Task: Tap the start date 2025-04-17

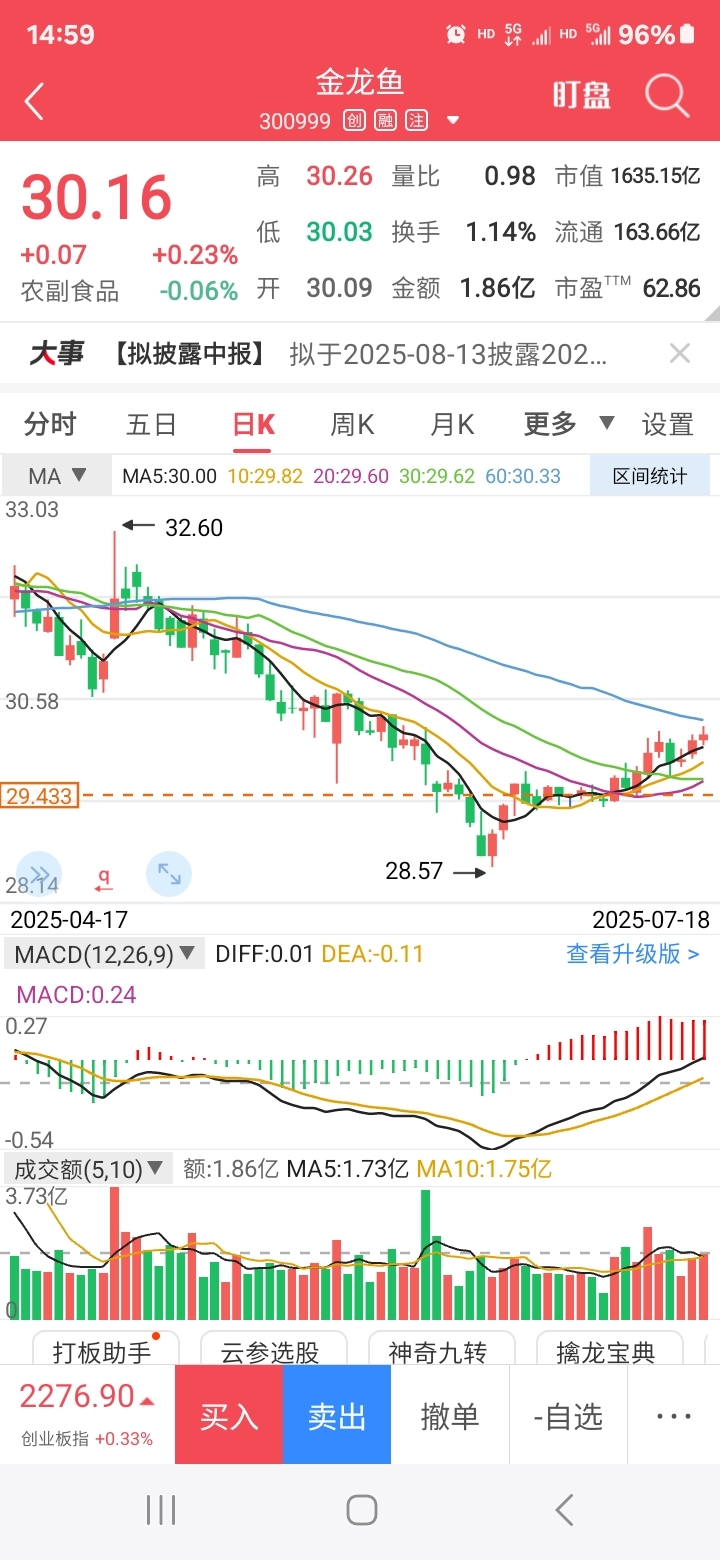Action: click(x=68, y=919)
